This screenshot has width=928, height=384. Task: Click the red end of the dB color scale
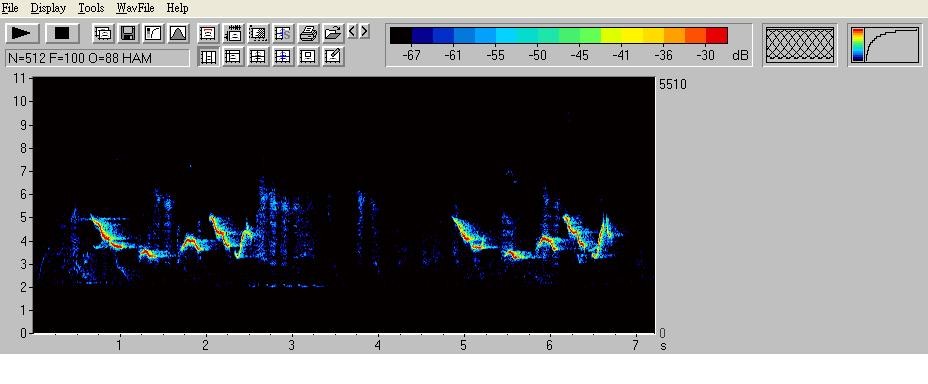717,36
